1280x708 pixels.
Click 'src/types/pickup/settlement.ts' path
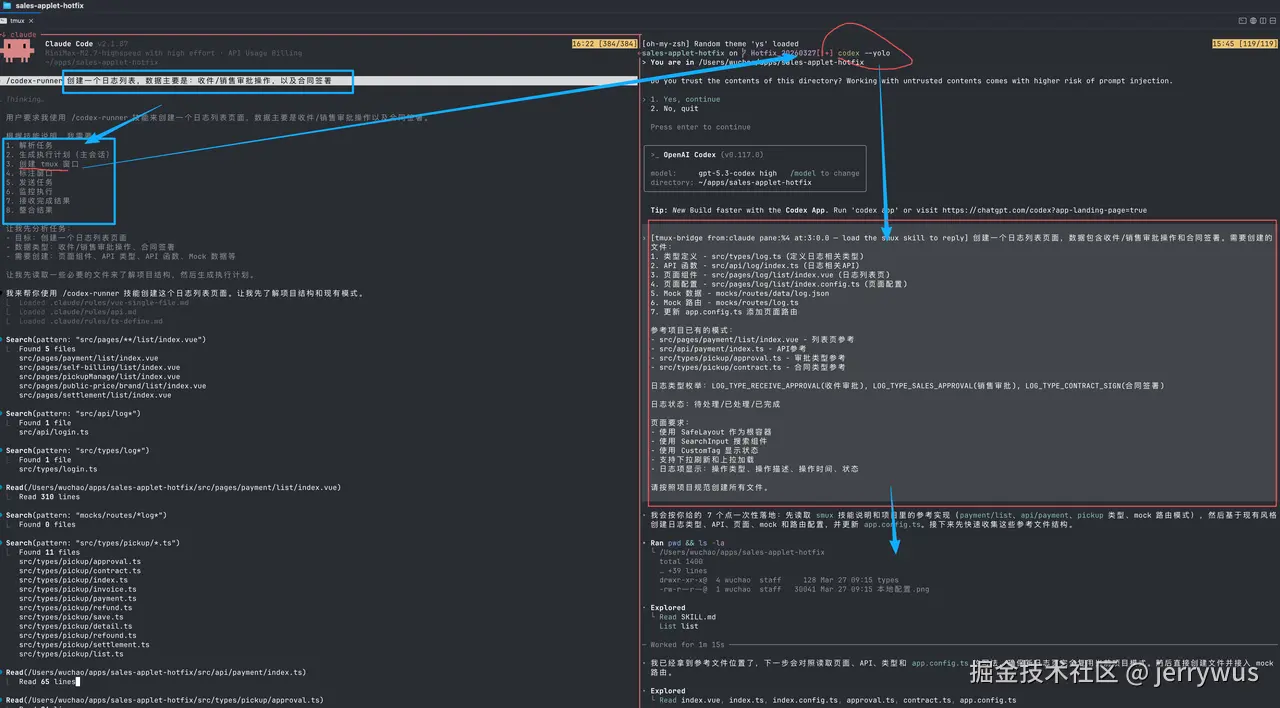click(x=84, y=645)
